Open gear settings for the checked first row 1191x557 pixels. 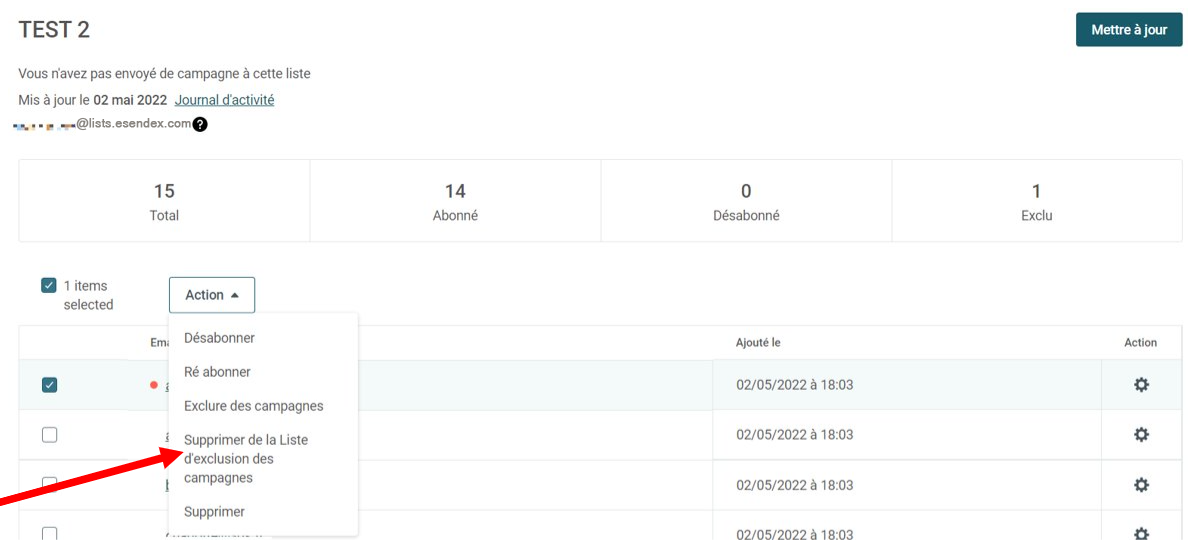tap(1141, 385)
